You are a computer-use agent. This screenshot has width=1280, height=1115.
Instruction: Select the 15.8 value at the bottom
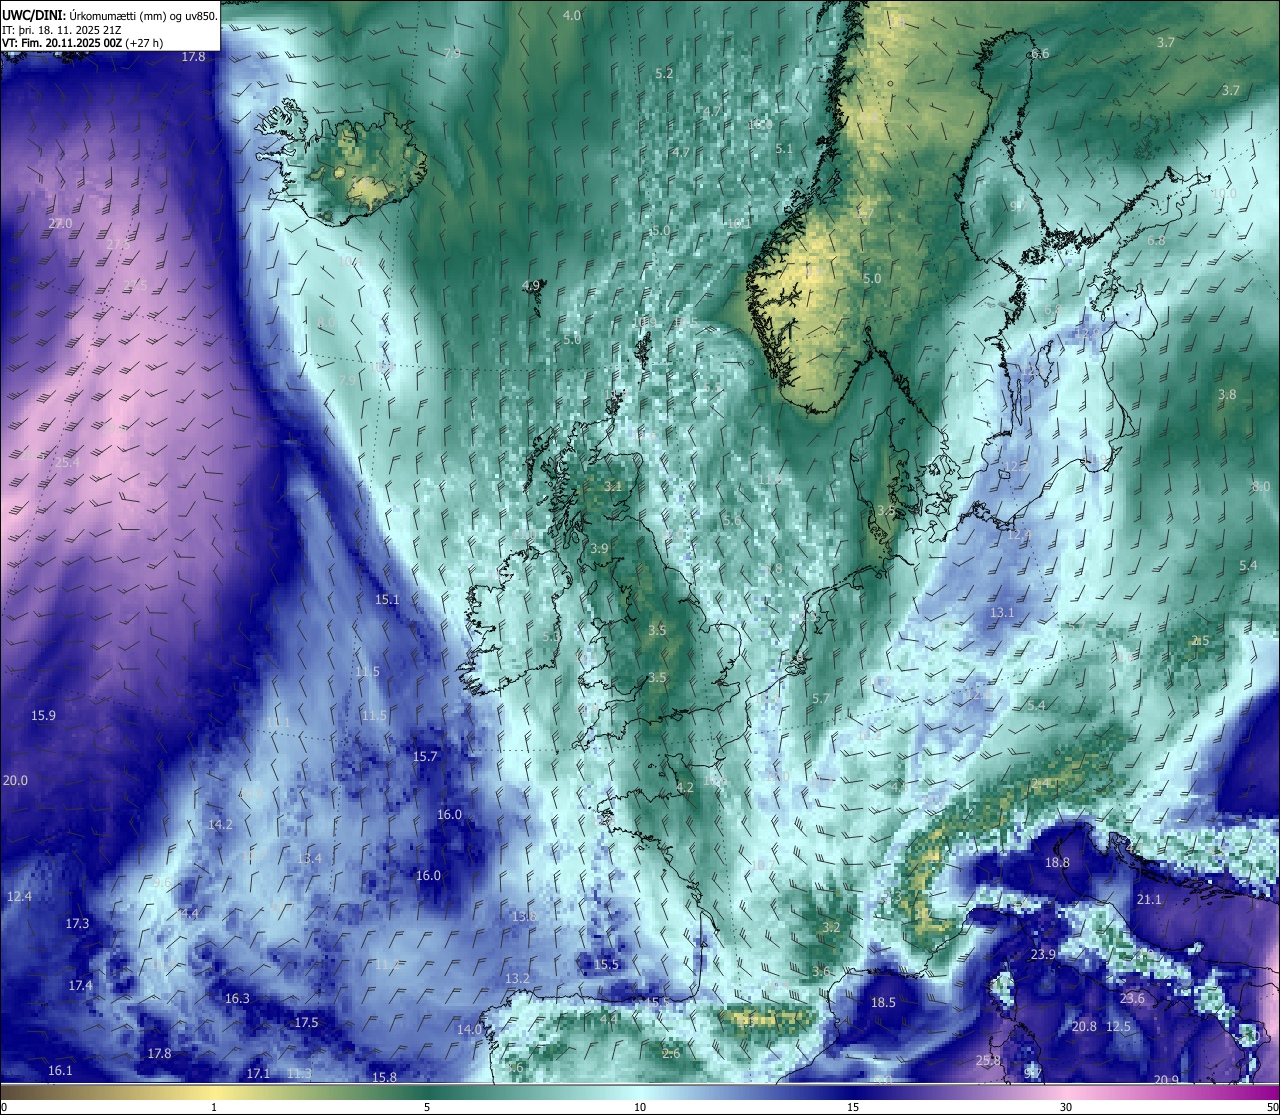tap(384, 1077)
